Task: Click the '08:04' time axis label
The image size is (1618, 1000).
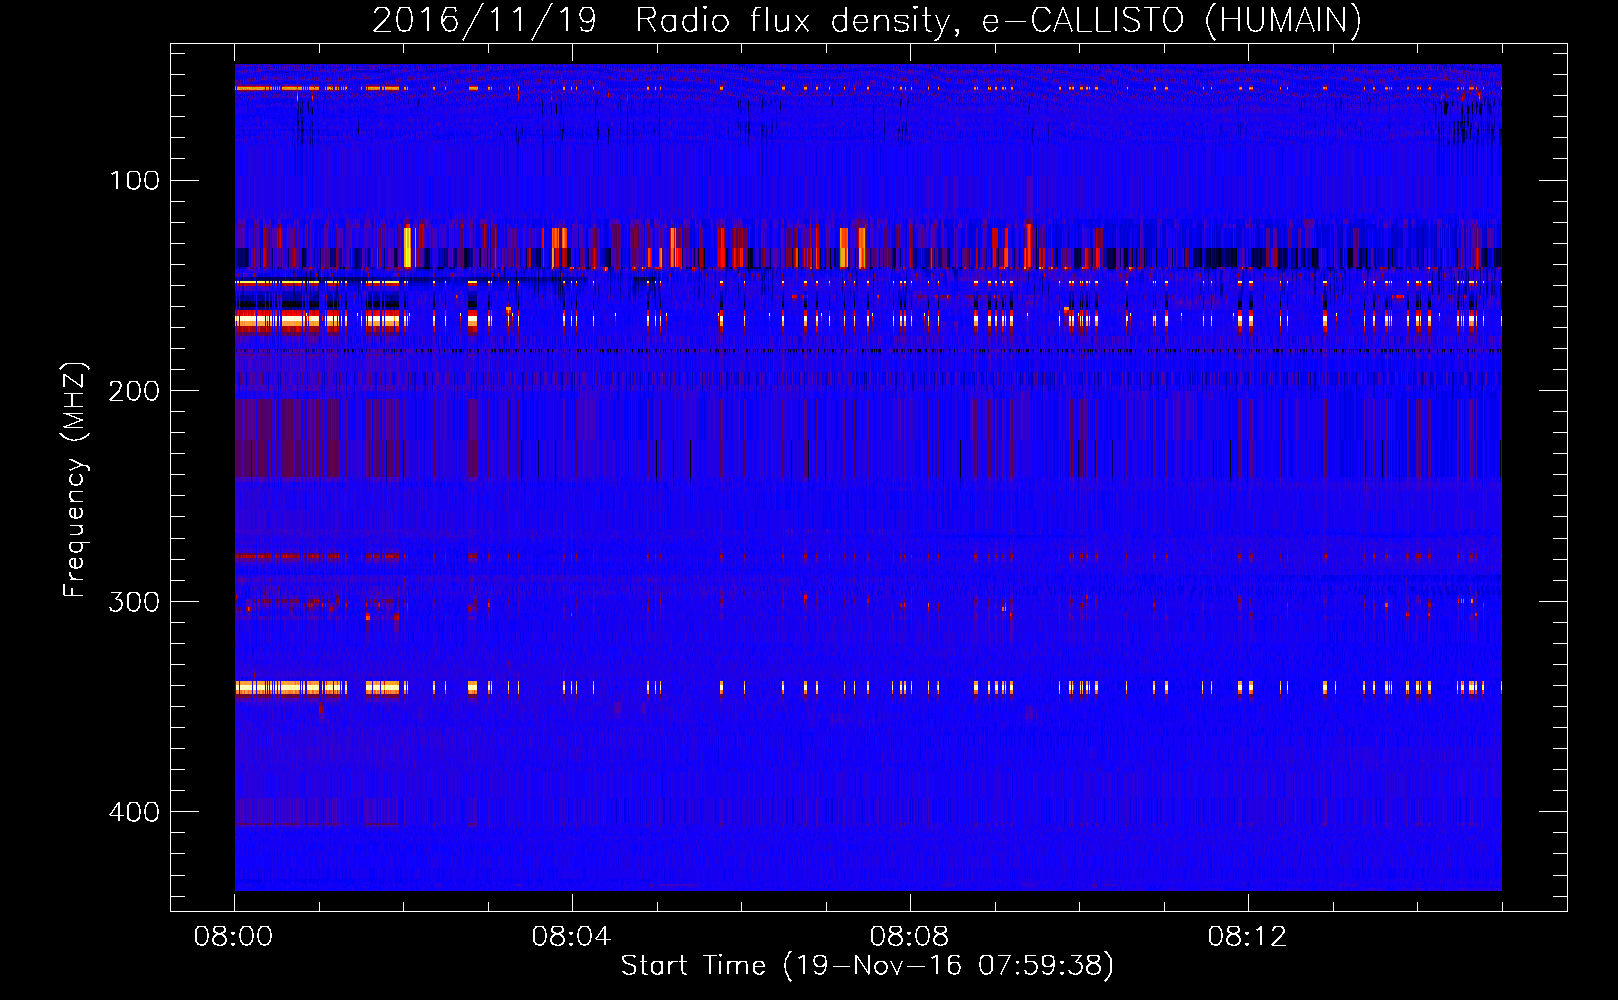Action: (572, 937)
